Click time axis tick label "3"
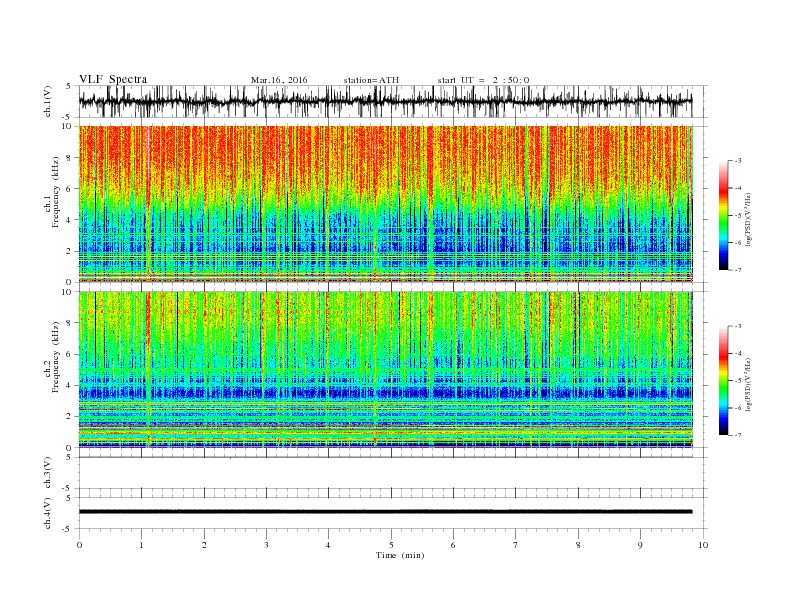Screen dimensions: 792x612 [x=266, y=545]
